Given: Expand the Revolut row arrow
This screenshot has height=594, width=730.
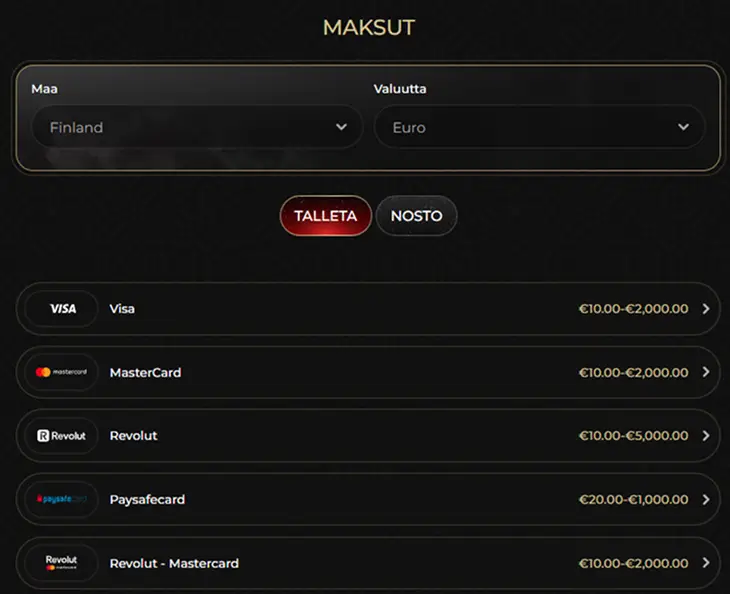Looking at the screenshot, I should pyautogui.click(x=706, y=436).
